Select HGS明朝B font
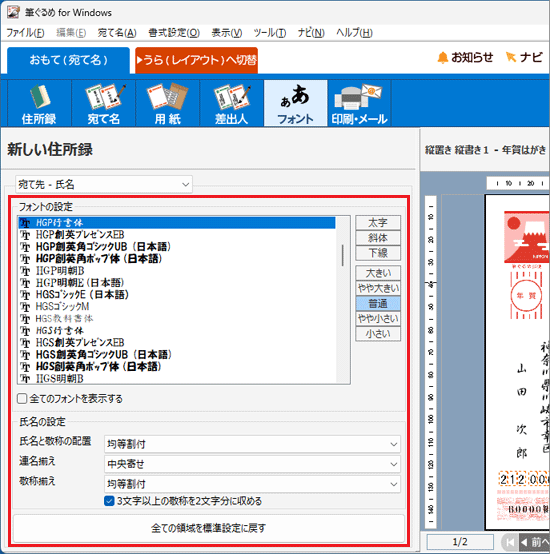The width and height of the screenshot is (550, 554). pyautogui.click(x=177, y=378)
